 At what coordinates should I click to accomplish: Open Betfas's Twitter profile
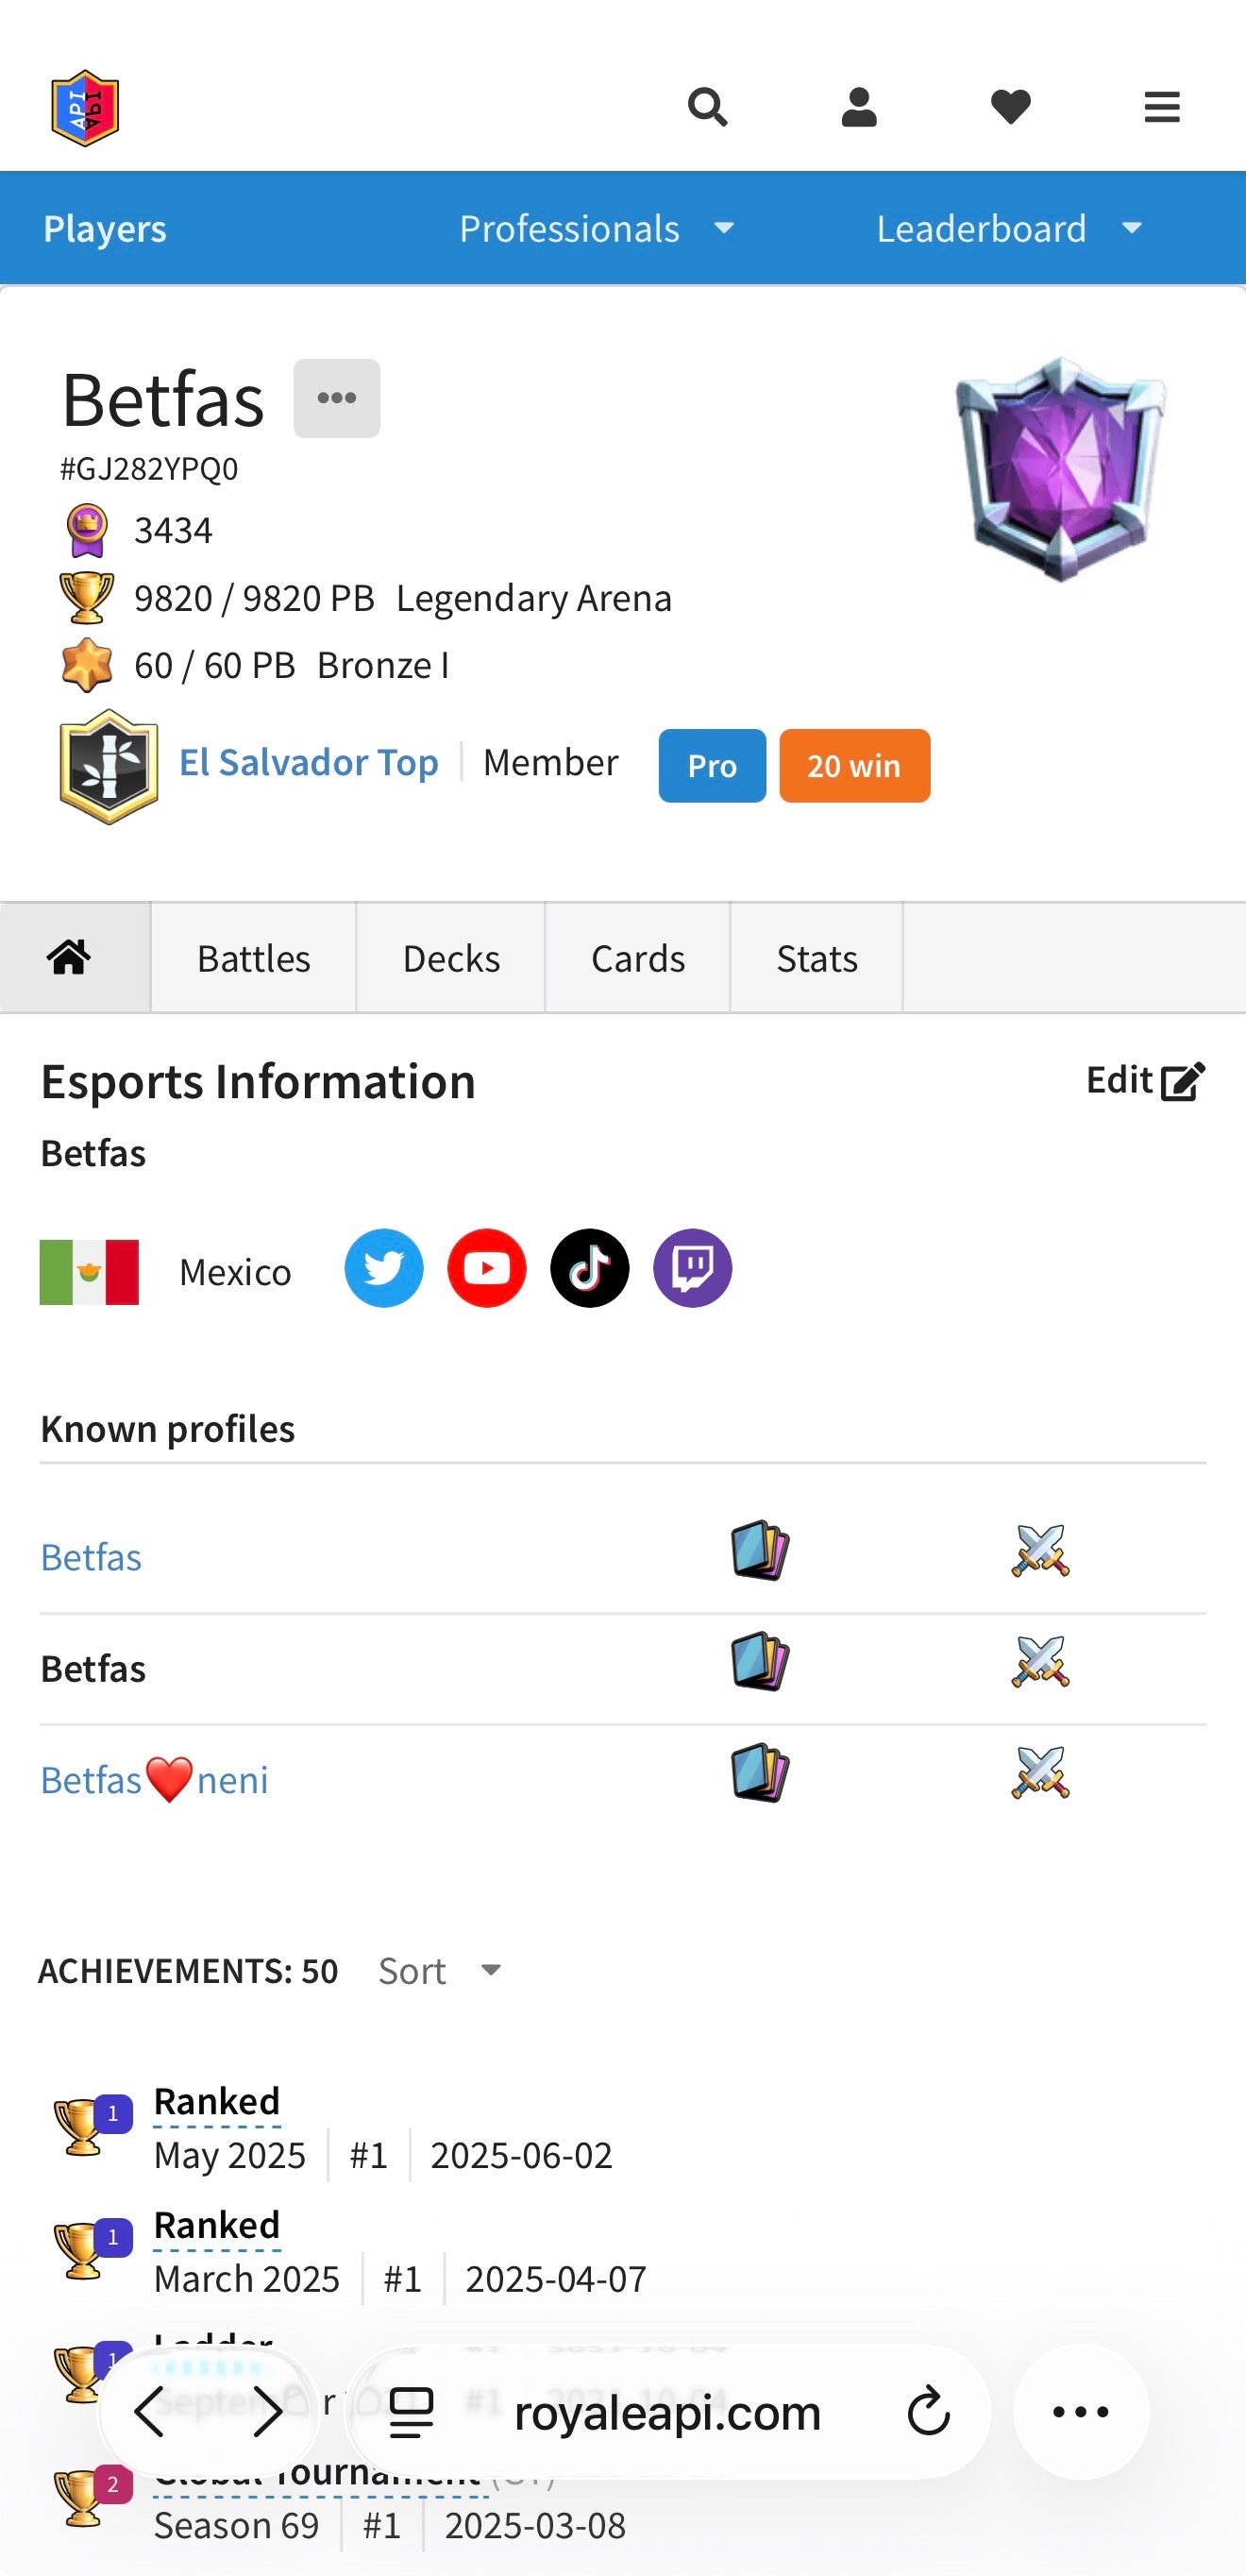point(384,1268)
